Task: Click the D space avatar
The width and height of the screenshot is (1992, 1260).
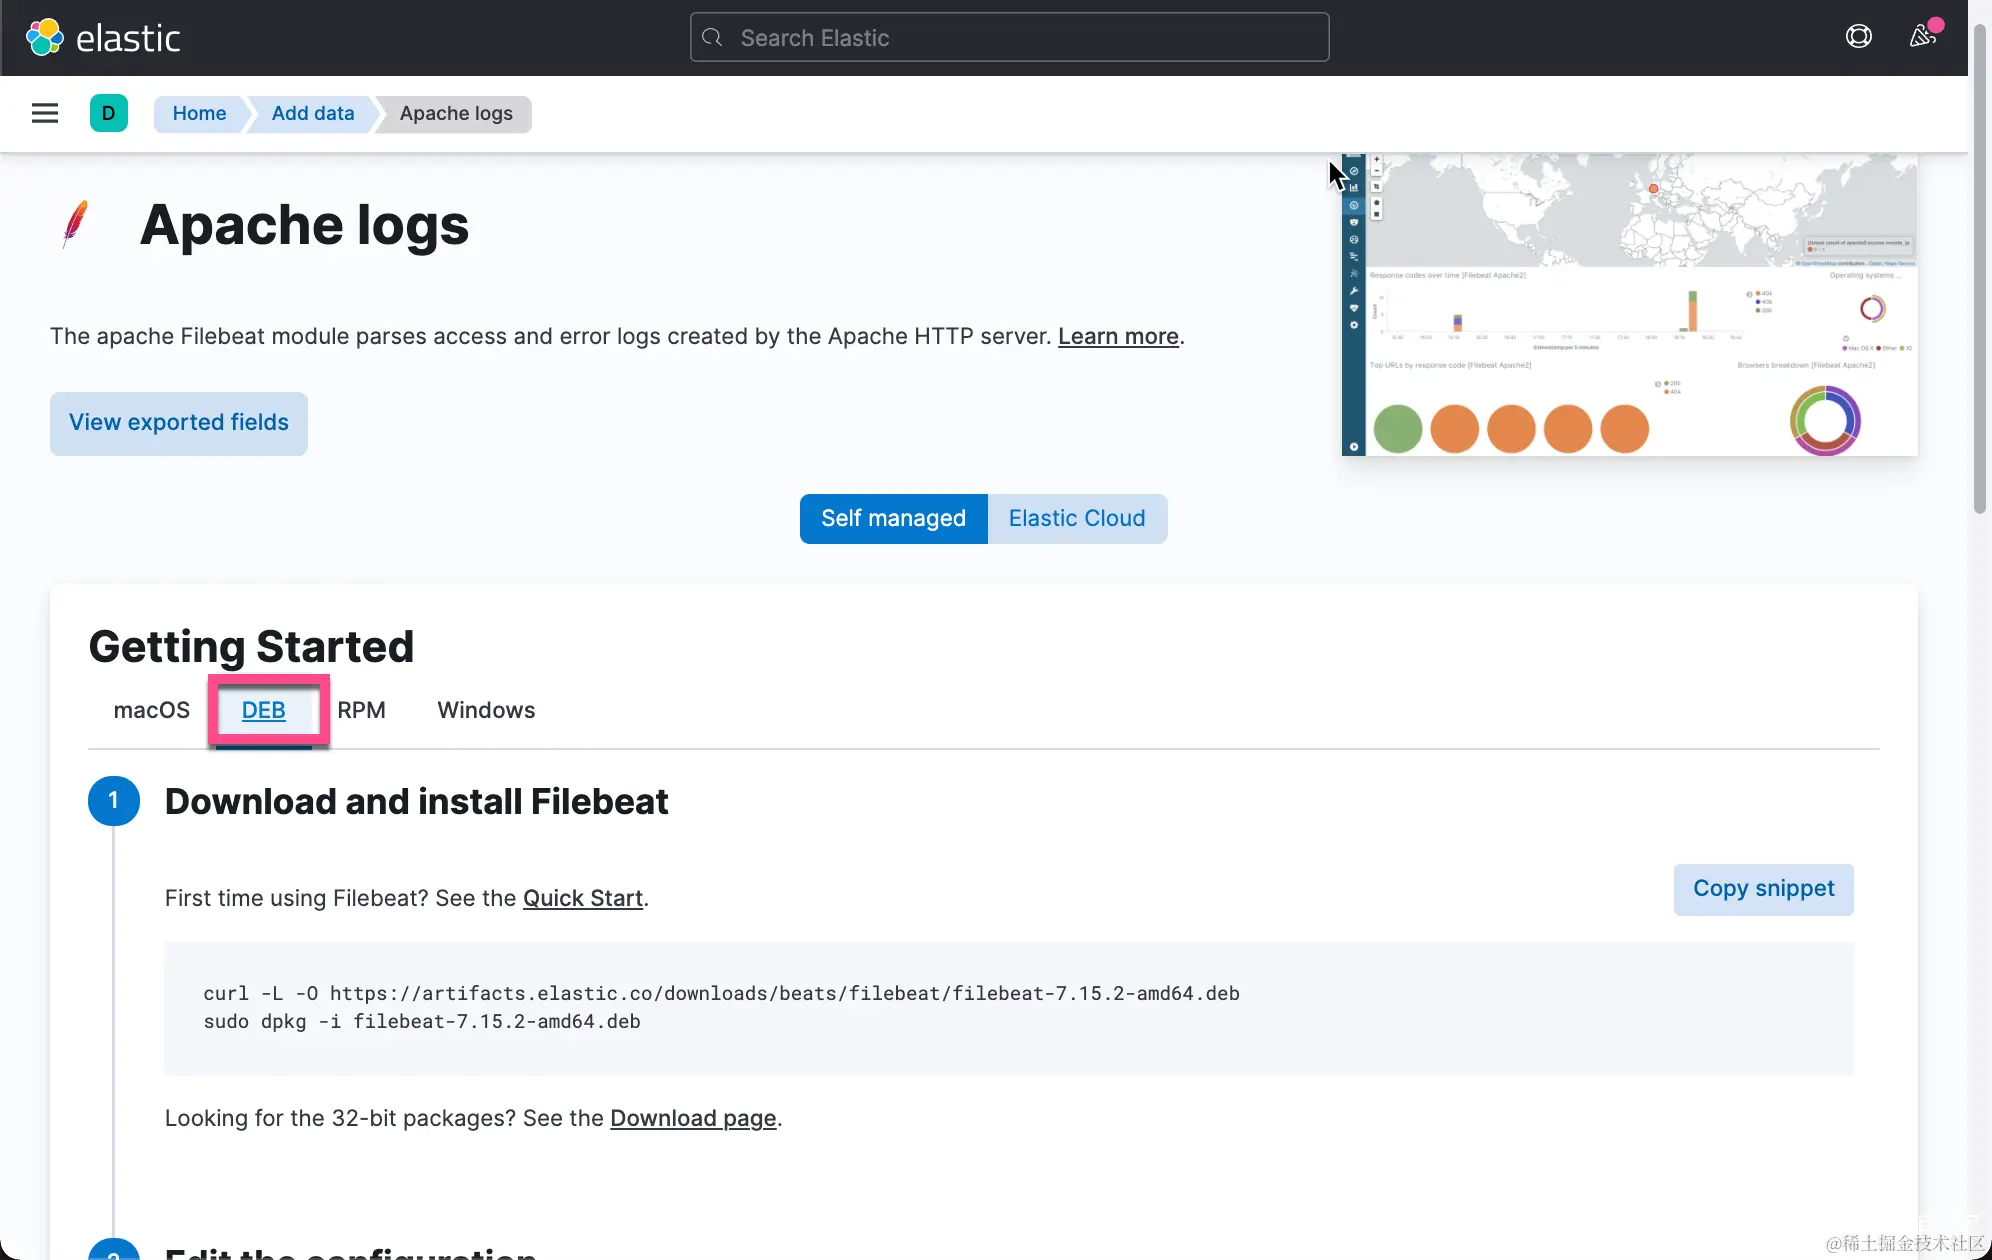Action: pos(108,113)
